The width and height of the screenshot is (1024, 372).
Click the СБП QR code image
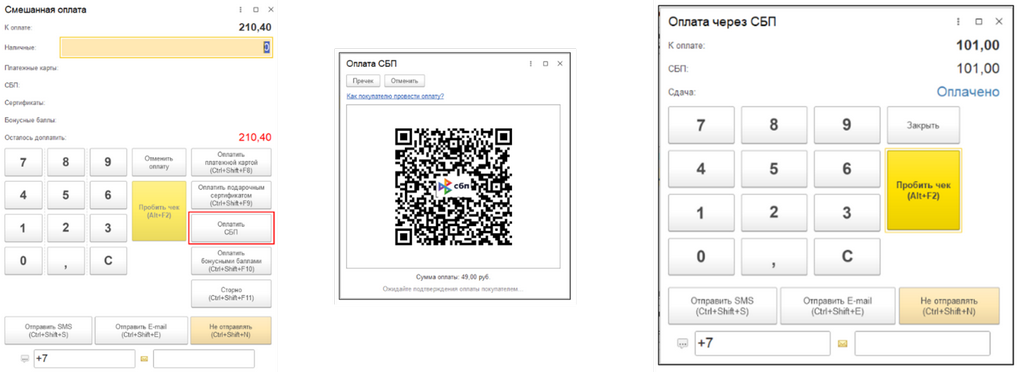(453, 187)
